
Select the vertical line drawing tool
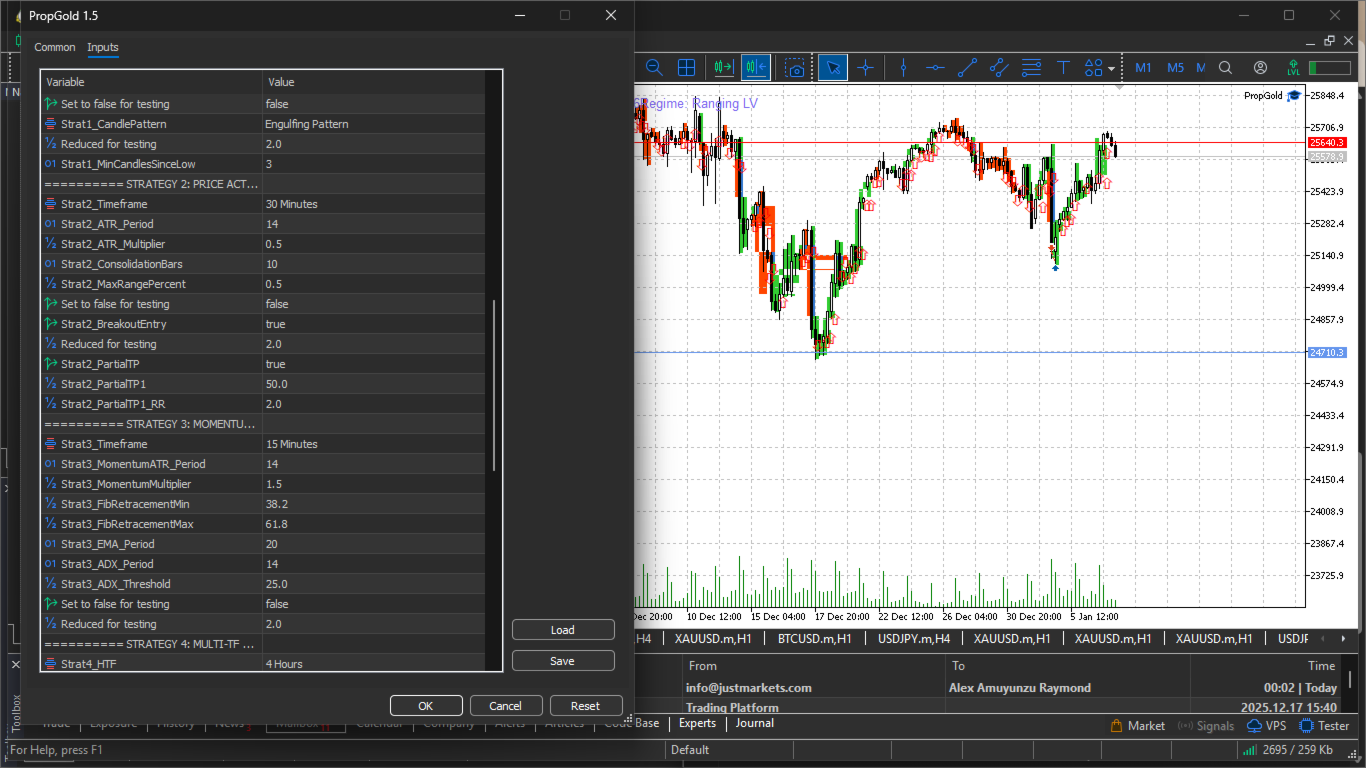(903, 68)
